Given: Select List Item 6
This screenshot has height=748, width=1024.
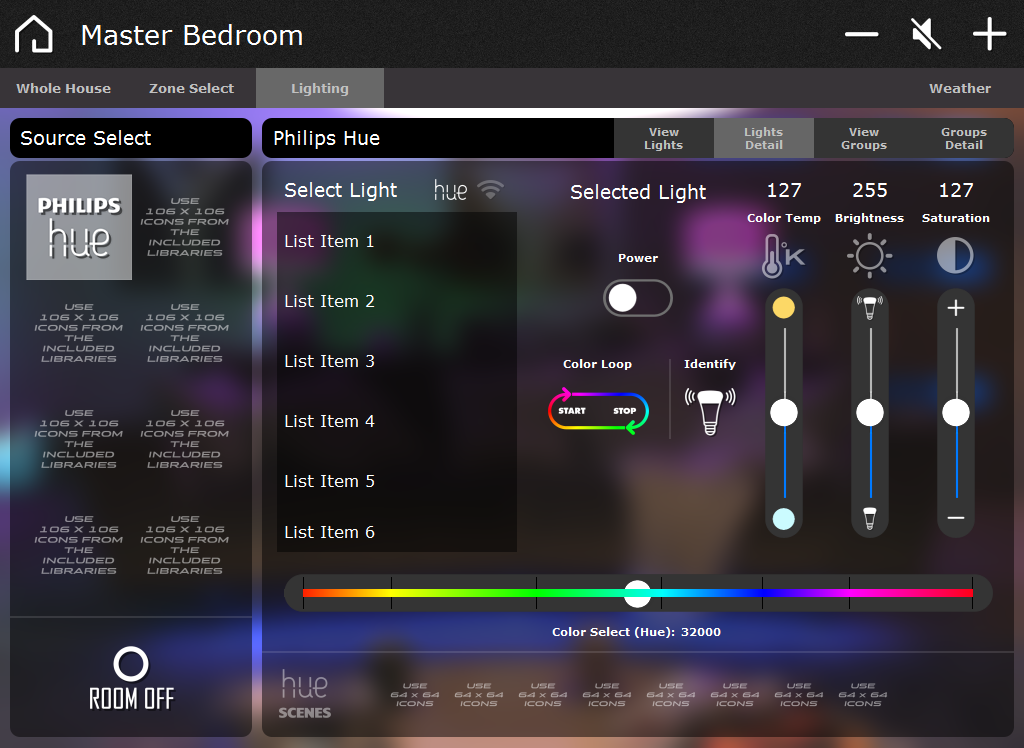Looking at the screenshot, I should (396, 532).
